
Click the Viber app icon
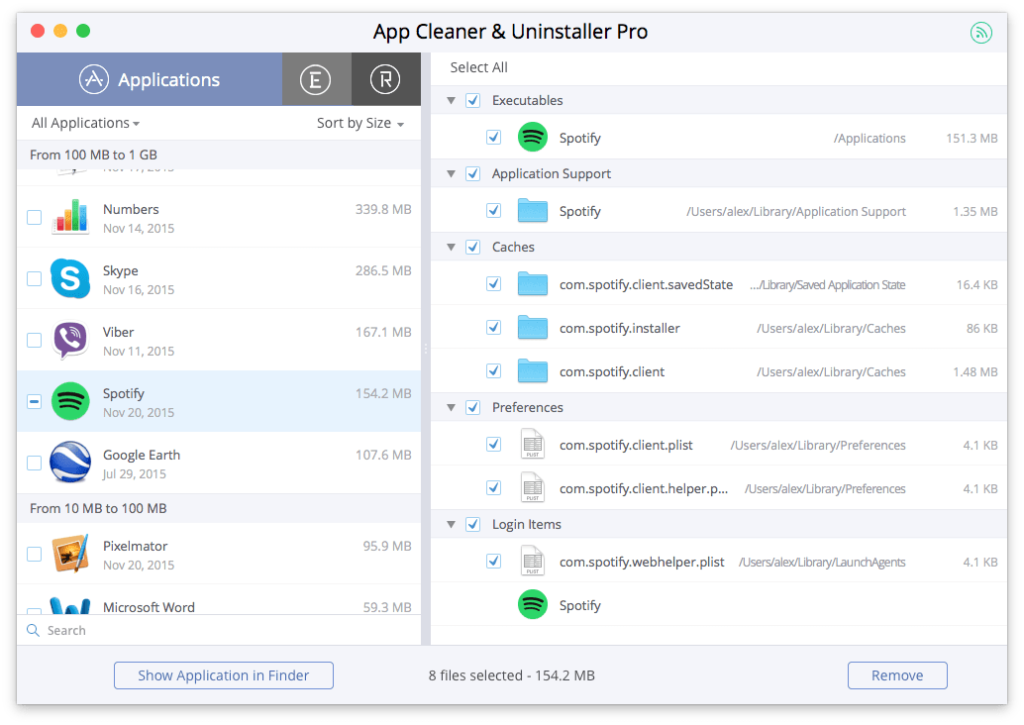click(70, 340)
